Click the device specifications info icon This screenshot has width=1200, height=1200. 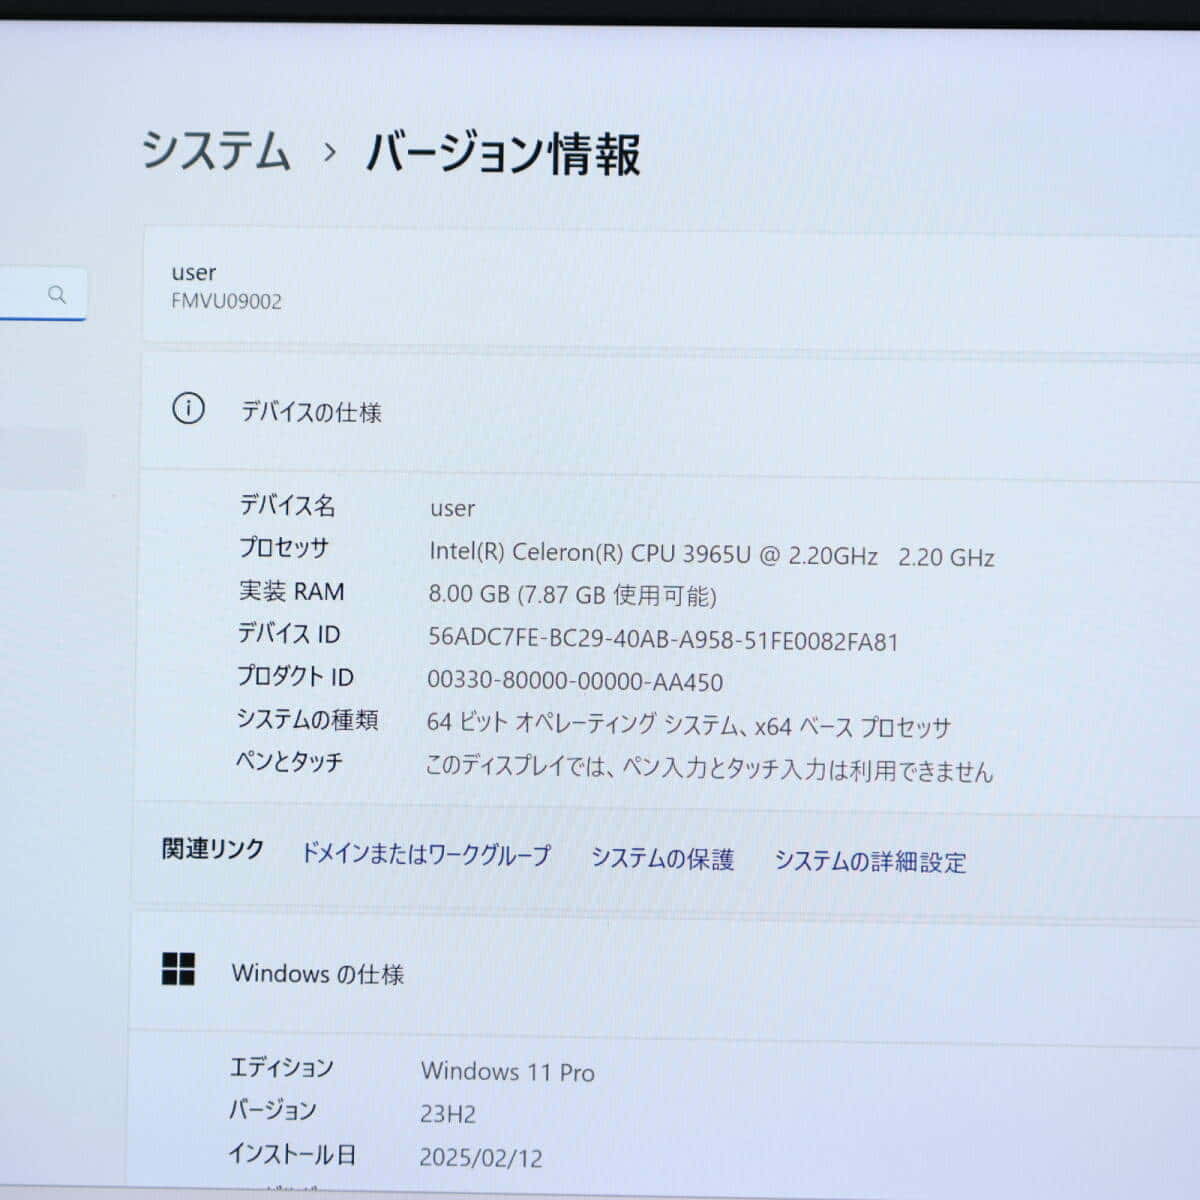(x=188, y=408)
